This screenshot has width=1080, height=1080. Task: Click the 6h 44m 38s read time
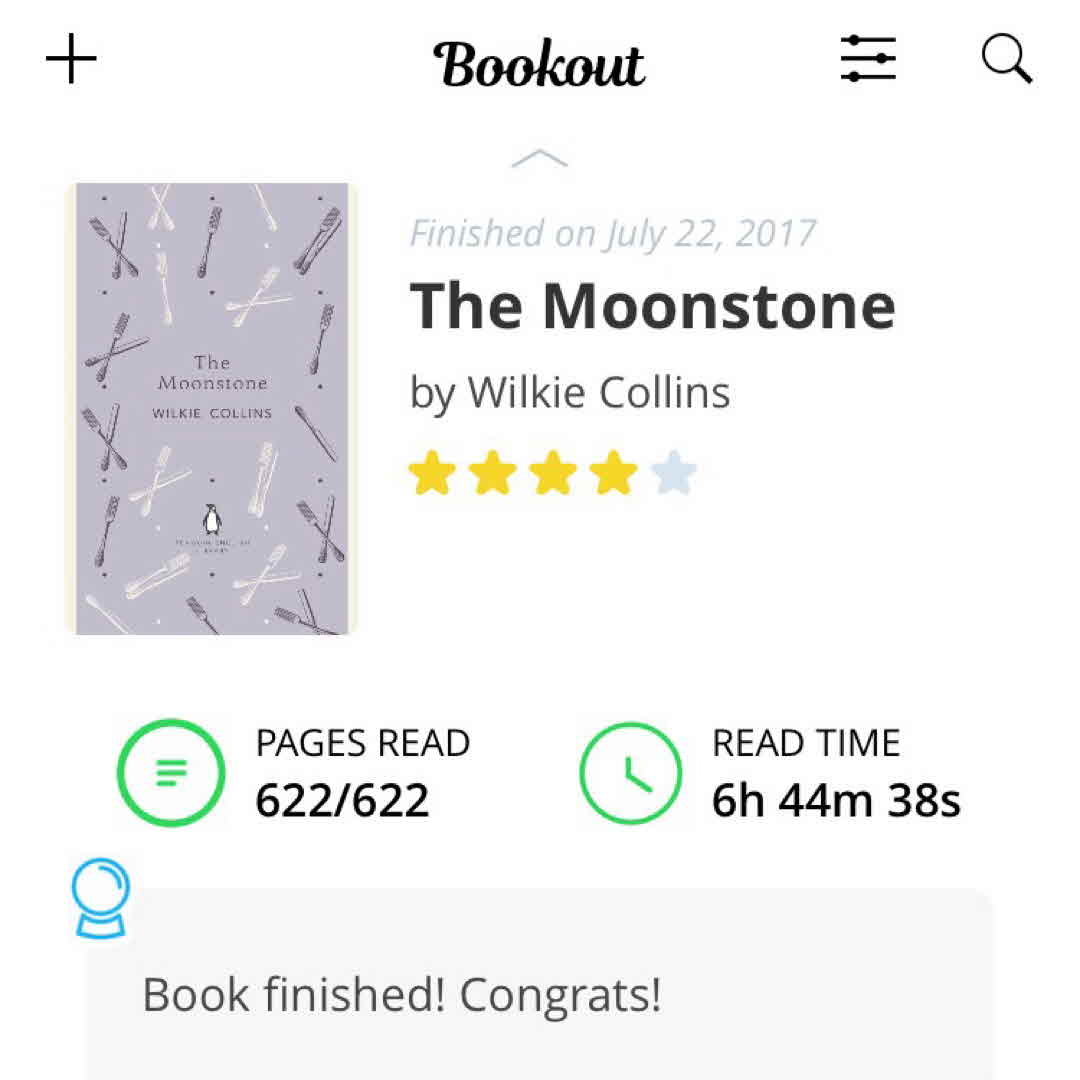tap(836, 800)
